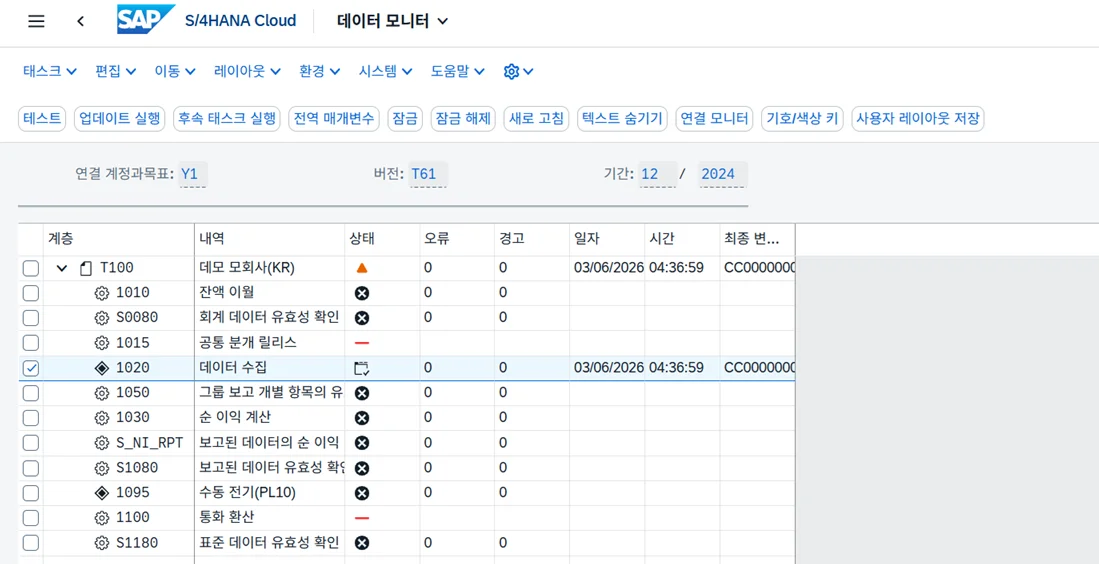This screenshot has width=1099, height=564.
Task: Click the diamond icon of task 1095
Action: [x=102, y=493]
